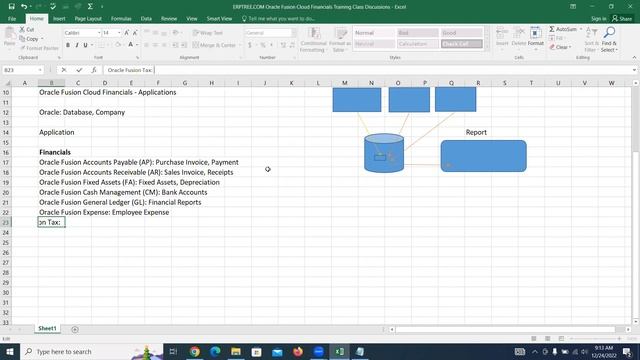Confirm the cell entry with the checkmark icon
The height and width of the screenshot is (360, 640).
tap(79, 70)
